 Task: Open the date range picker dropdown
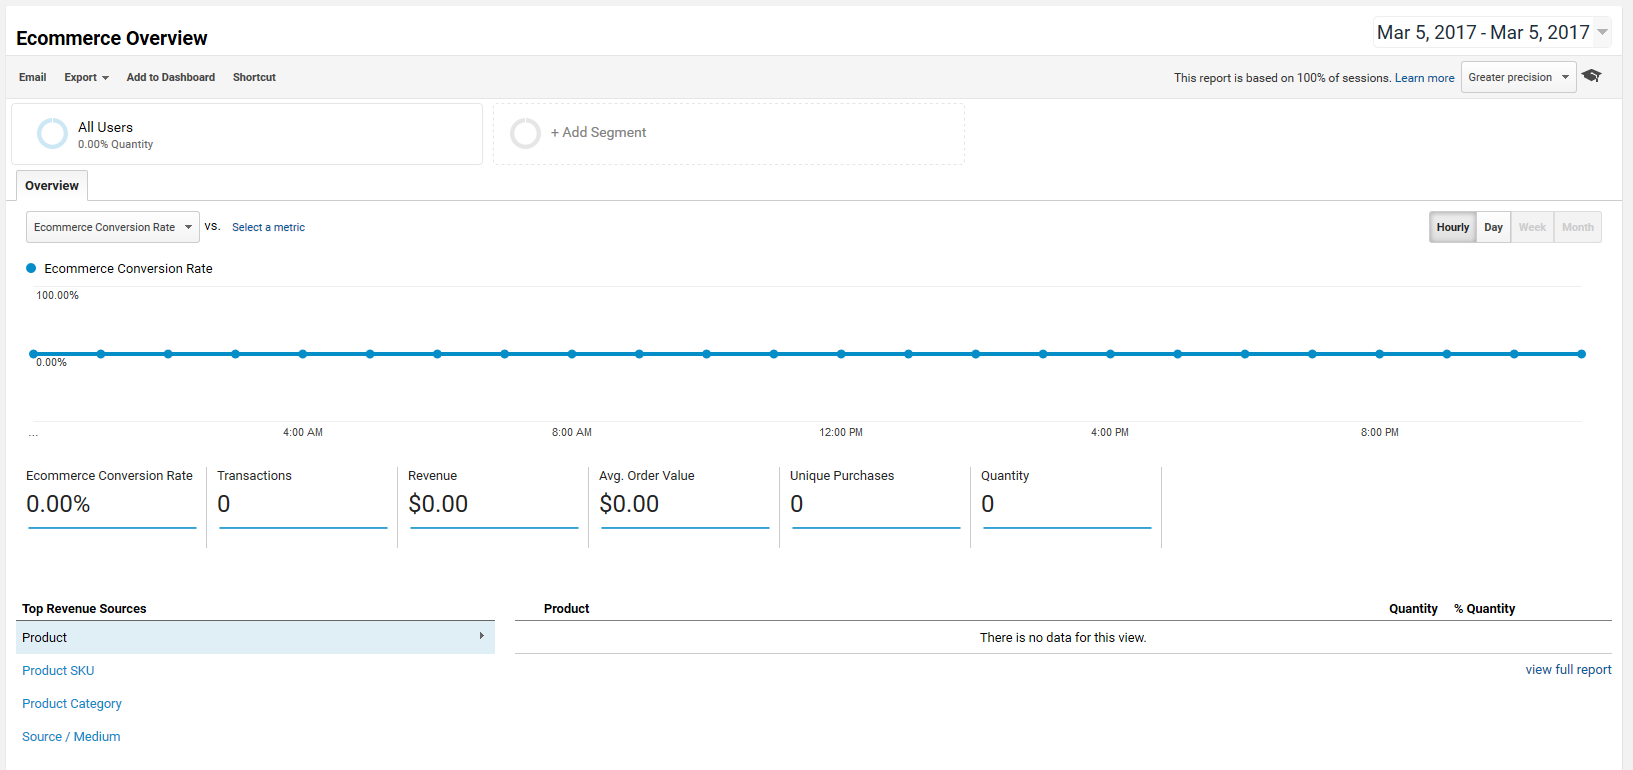click(x=1492, y=33)
